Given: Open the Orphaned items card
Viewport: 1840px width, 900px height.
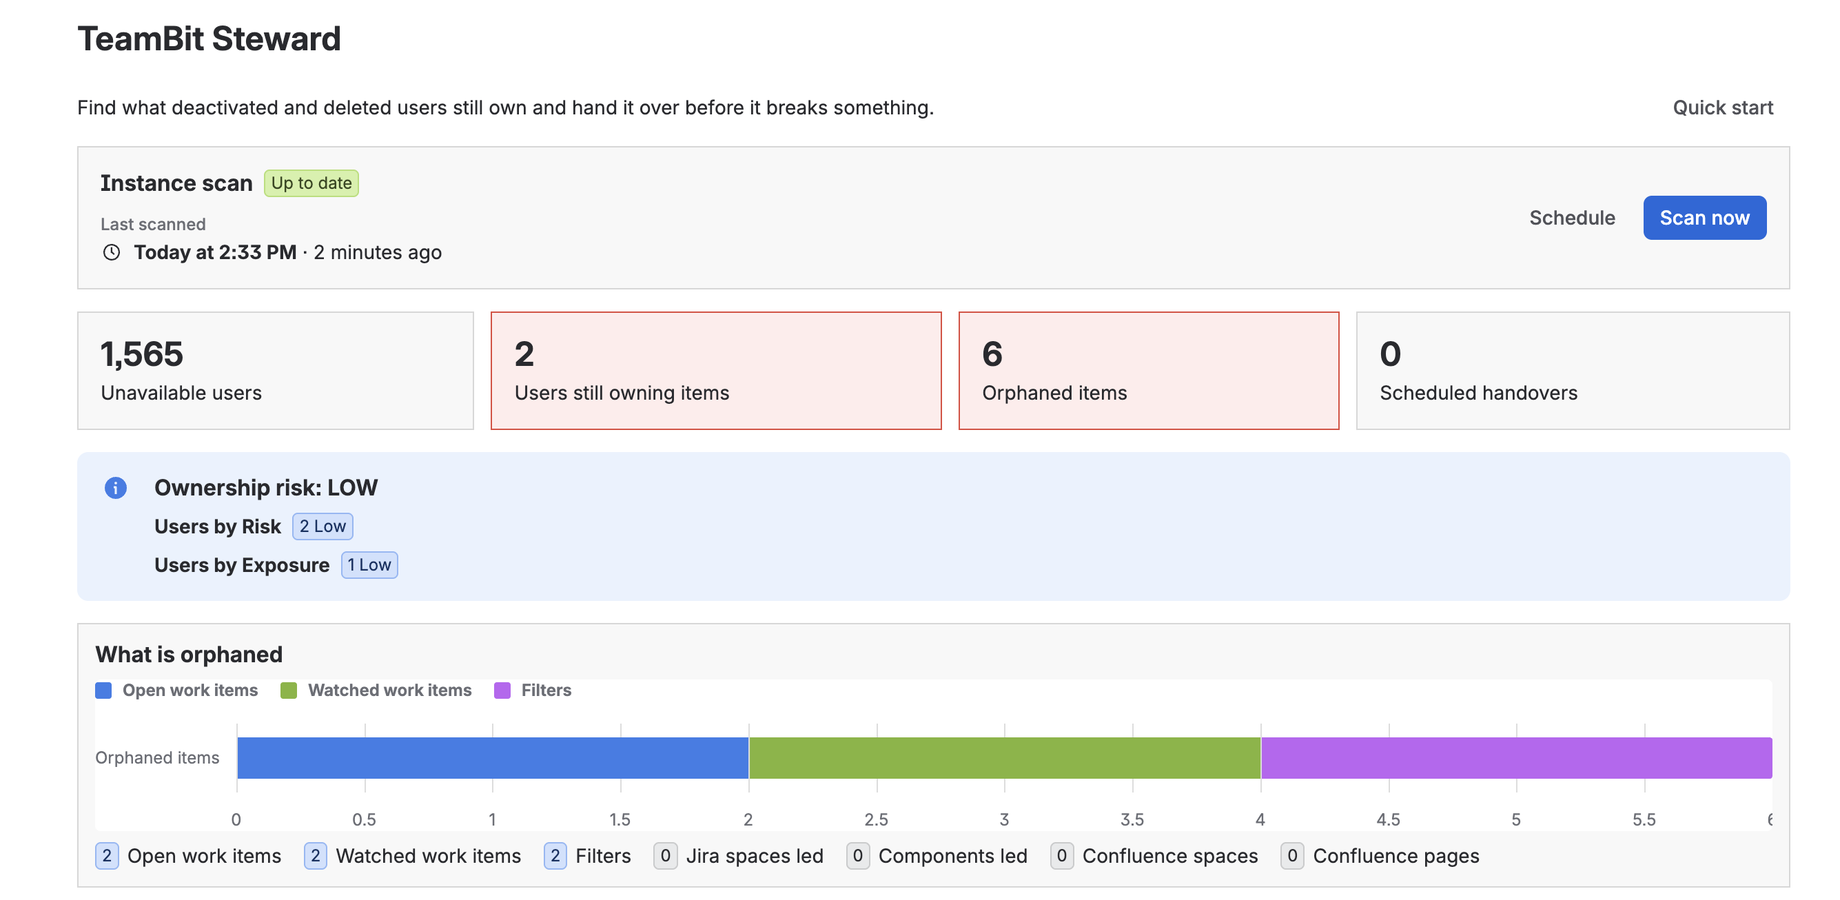Looking at the screenshot, I should [x=1148, y=371].
